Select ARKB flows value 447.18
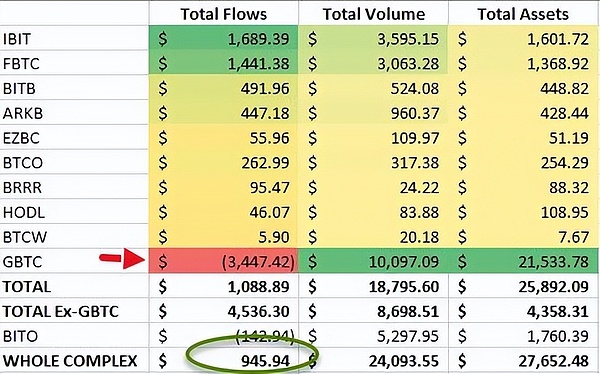The height and width of the screenshot is (374, 600). point(265,113)
